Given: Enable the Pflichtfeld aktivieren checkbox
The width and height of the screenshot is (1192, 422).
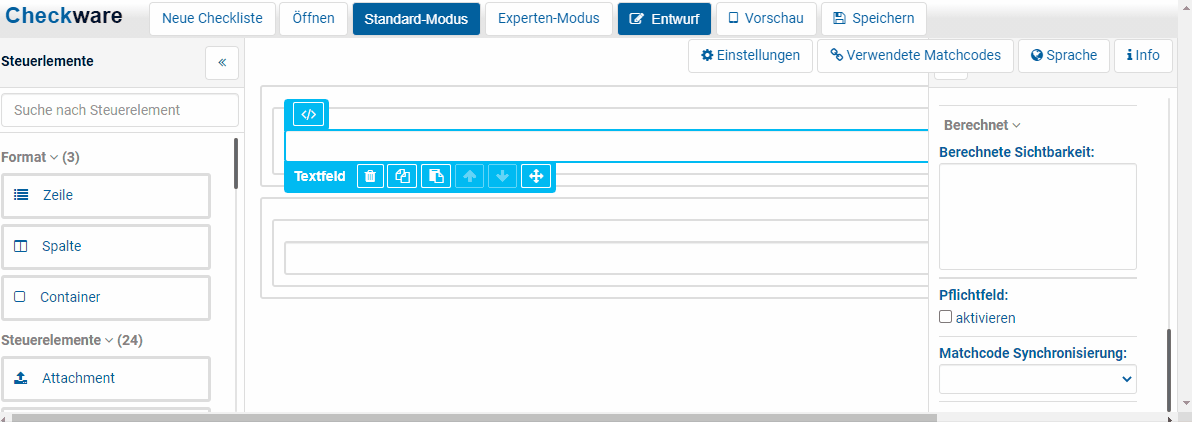Looking at the screenshot, I should tap(946, 317).
